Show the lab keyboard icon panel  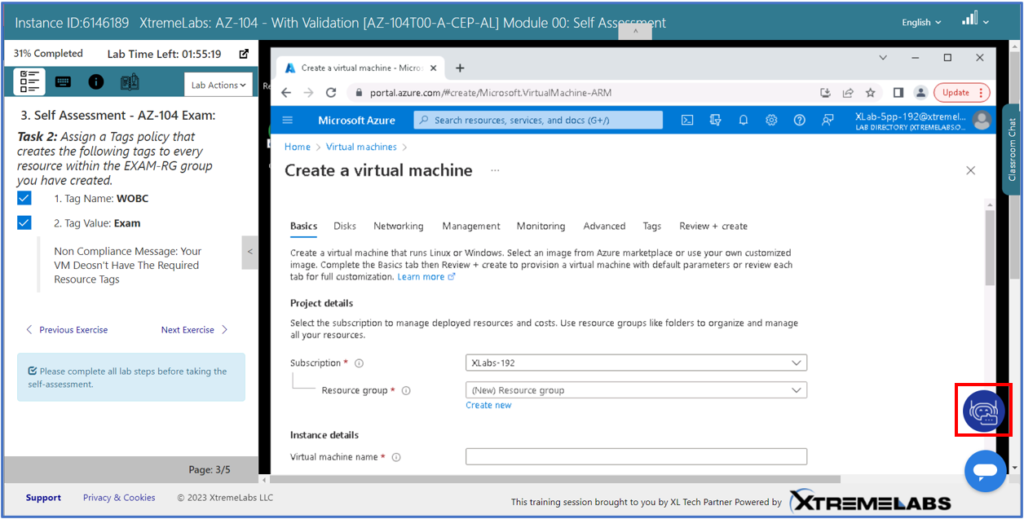coord(63,82)
